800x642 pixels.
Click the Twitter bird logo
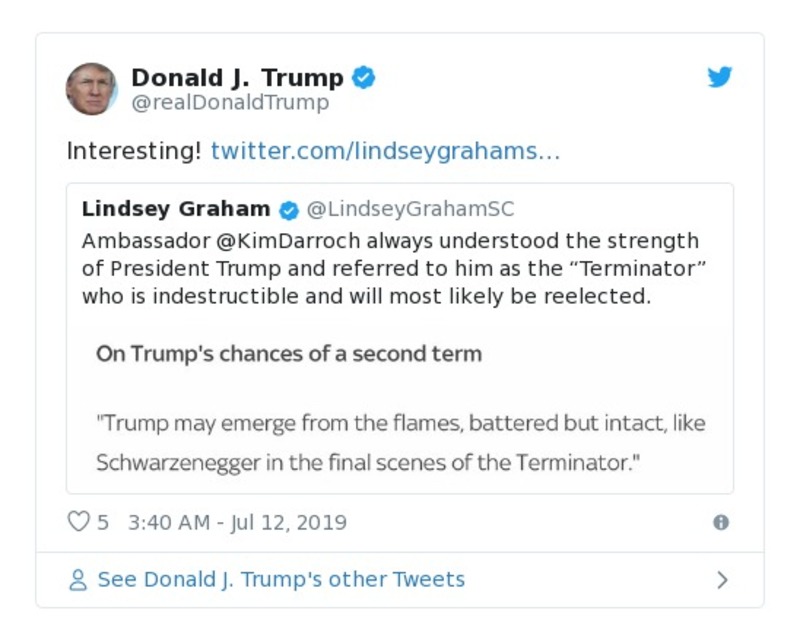719,76
